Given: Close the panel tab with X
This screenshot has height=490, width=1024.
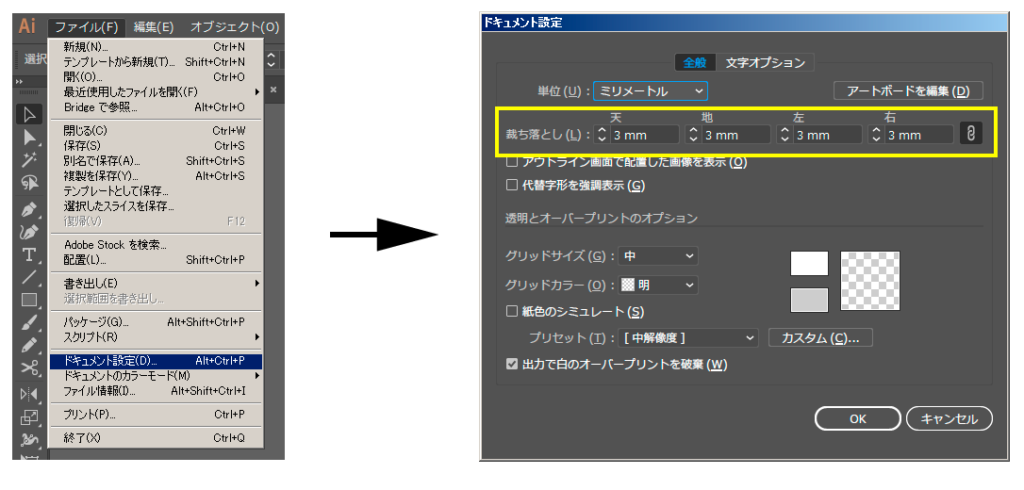Looking at the screenshot, I should tap(274, 90).
